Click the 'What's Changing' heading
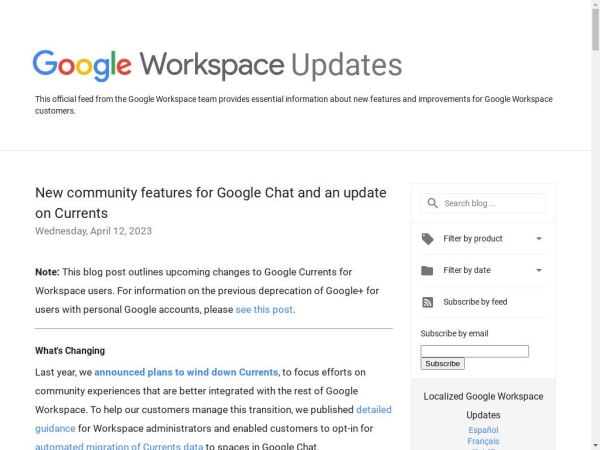 pos(70,351)
